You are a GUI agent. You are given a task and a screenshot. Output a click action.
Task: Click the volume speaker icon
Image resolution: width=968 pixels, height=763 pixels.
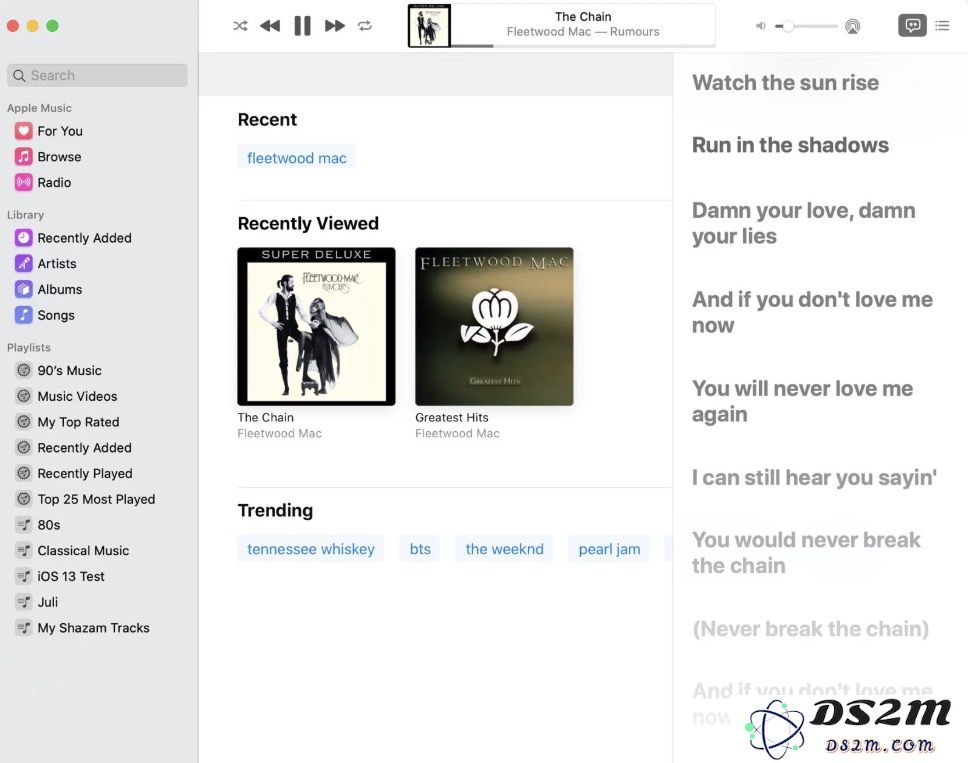pyautogui.click(x=761, y=26)
